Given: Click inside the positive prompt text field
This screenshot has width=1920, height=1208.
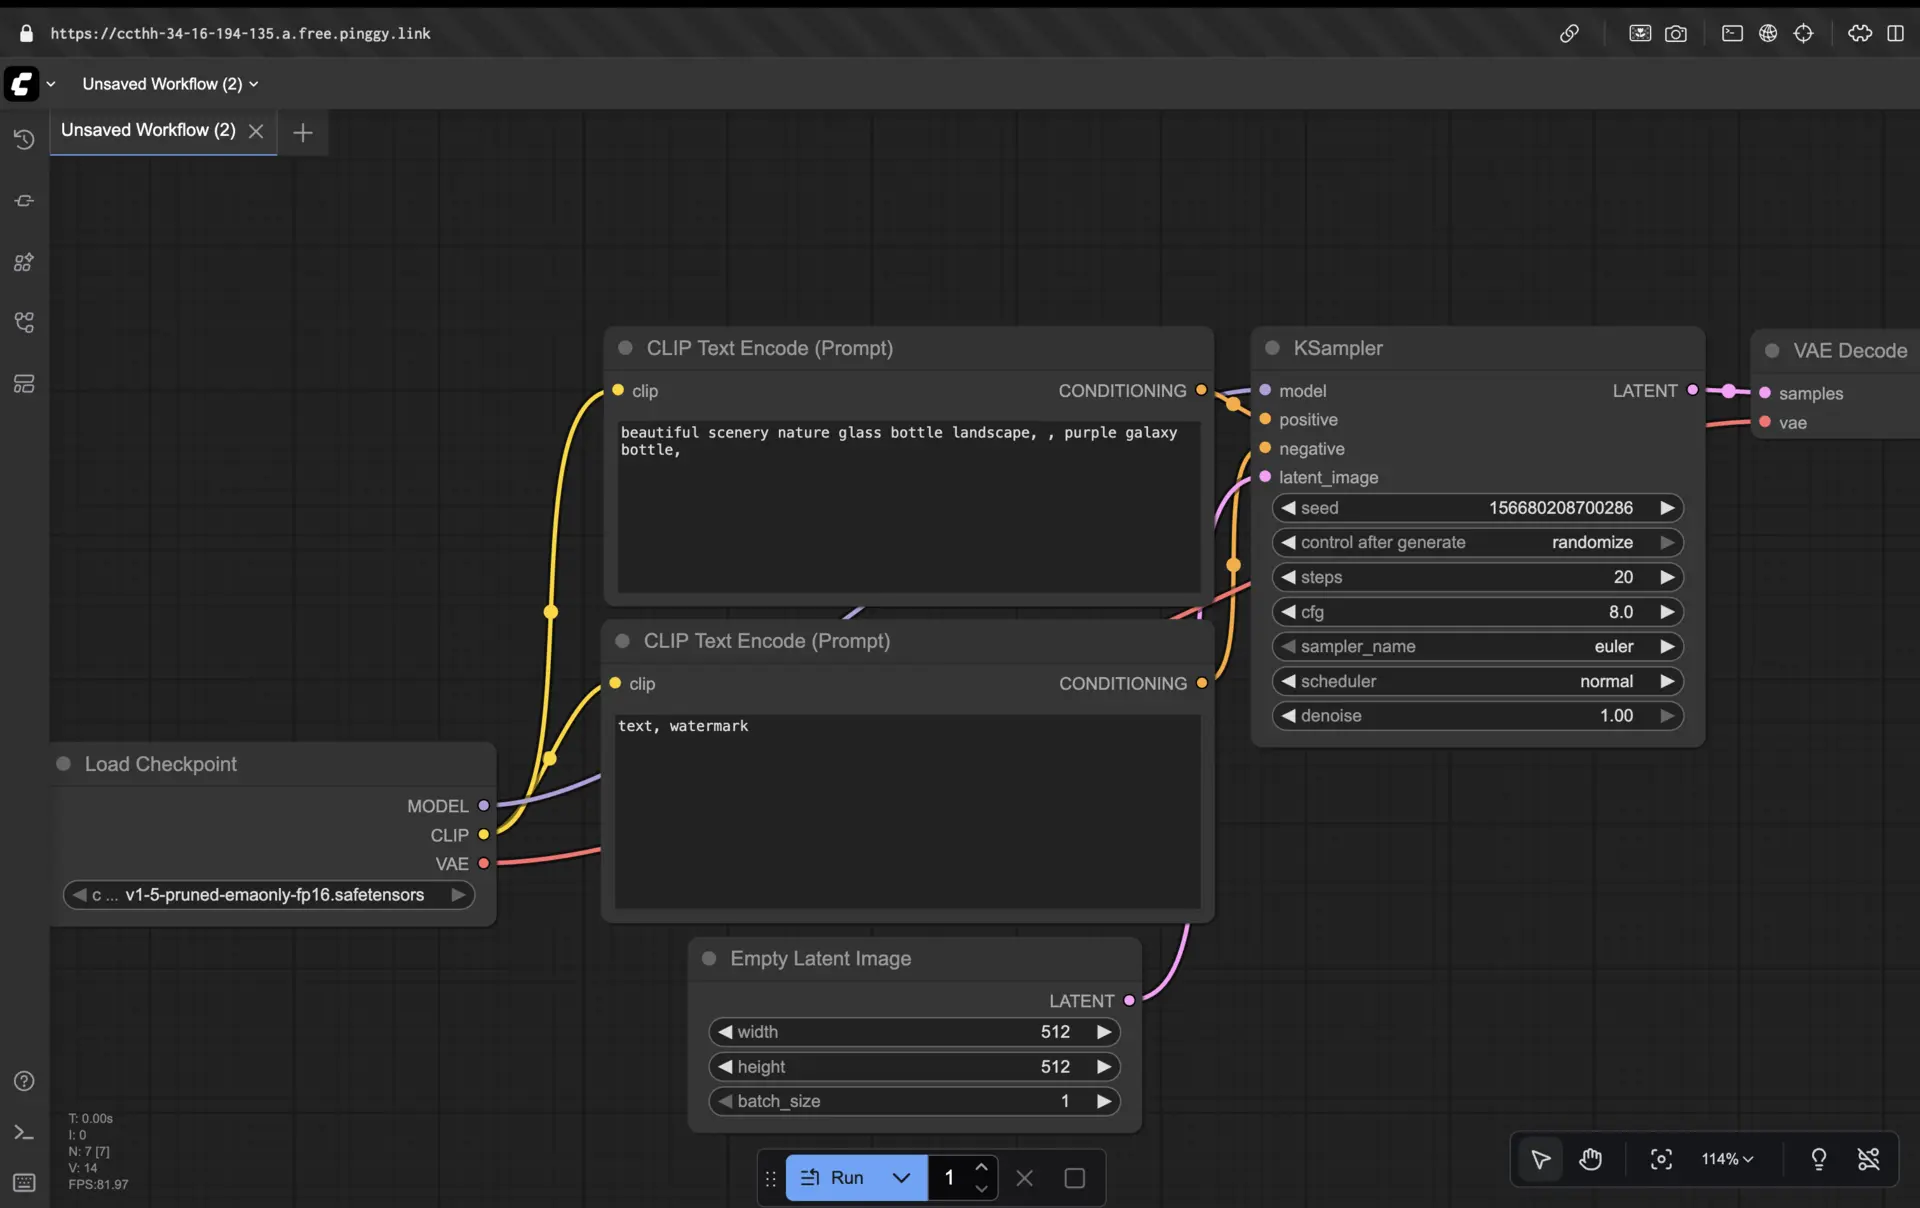Looking at the screenshot, I should (905, 505).
